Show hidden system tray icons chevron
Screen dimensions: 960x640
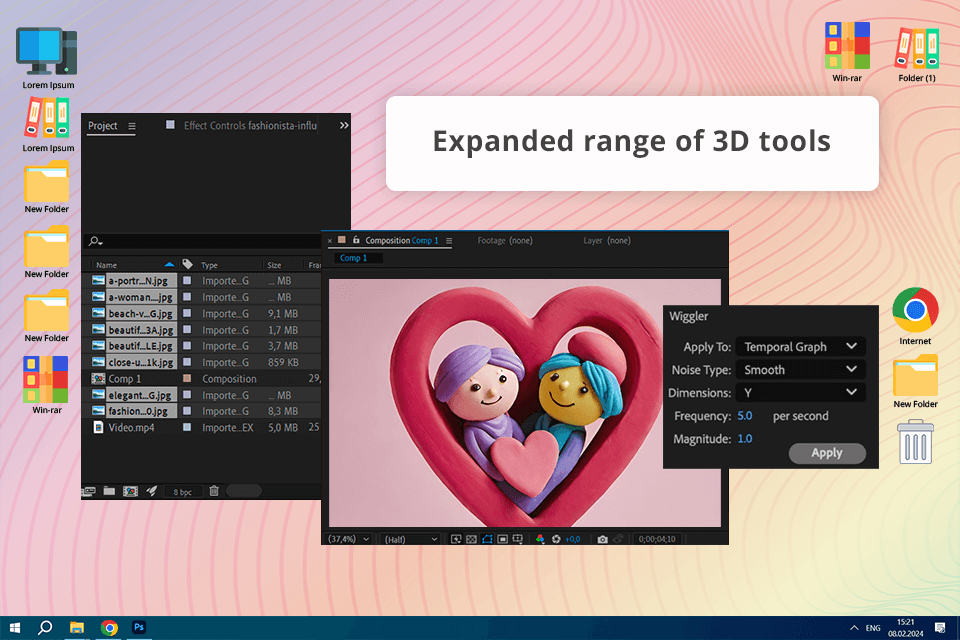pos(854,628)
